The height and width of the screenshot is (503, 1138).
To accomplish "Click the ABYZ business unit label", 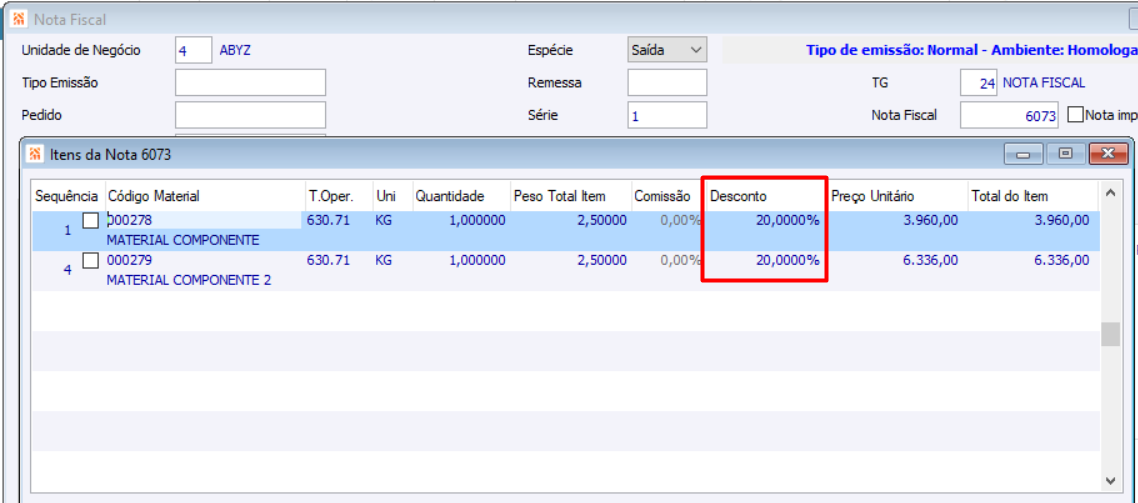I will tap(235, 50).
